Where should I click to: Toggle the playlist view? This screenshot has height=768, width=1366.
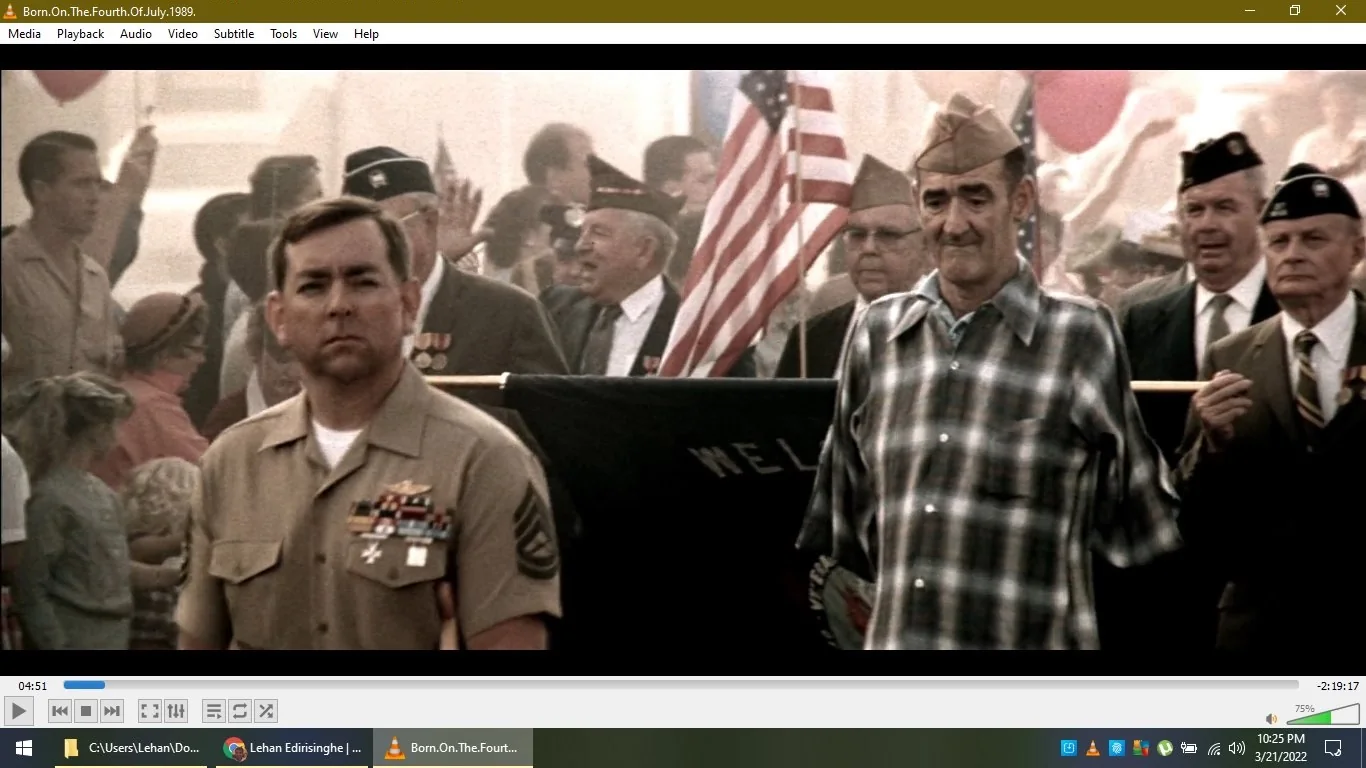tap(214, 711)
